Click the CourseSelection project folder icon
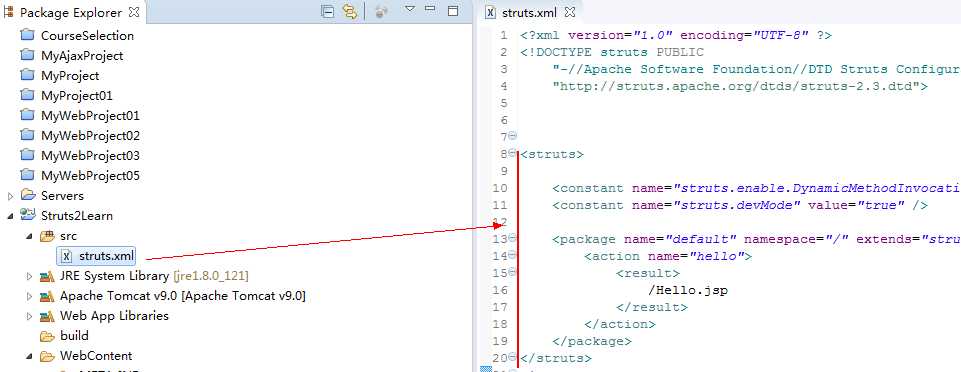The width and height of the screenshot is (961, 372). pos(27,35)
